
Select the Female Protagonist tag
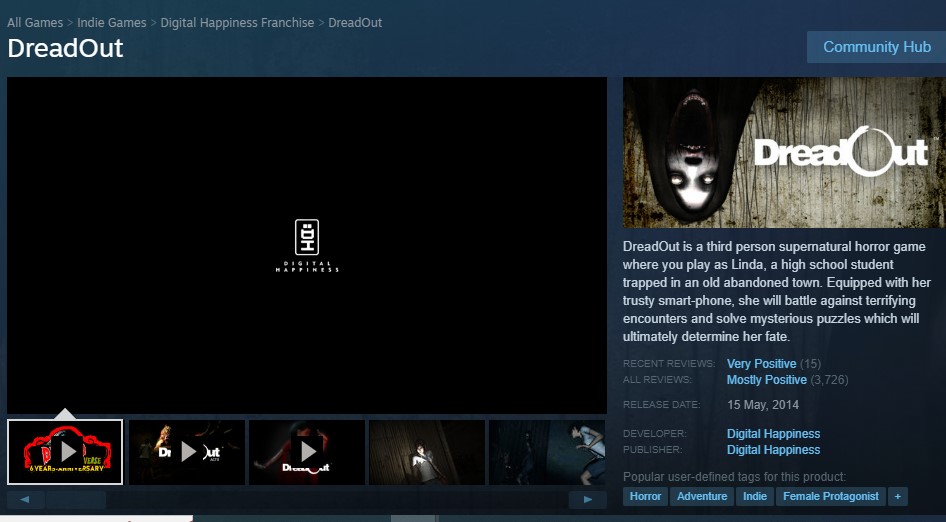(831, 496)
